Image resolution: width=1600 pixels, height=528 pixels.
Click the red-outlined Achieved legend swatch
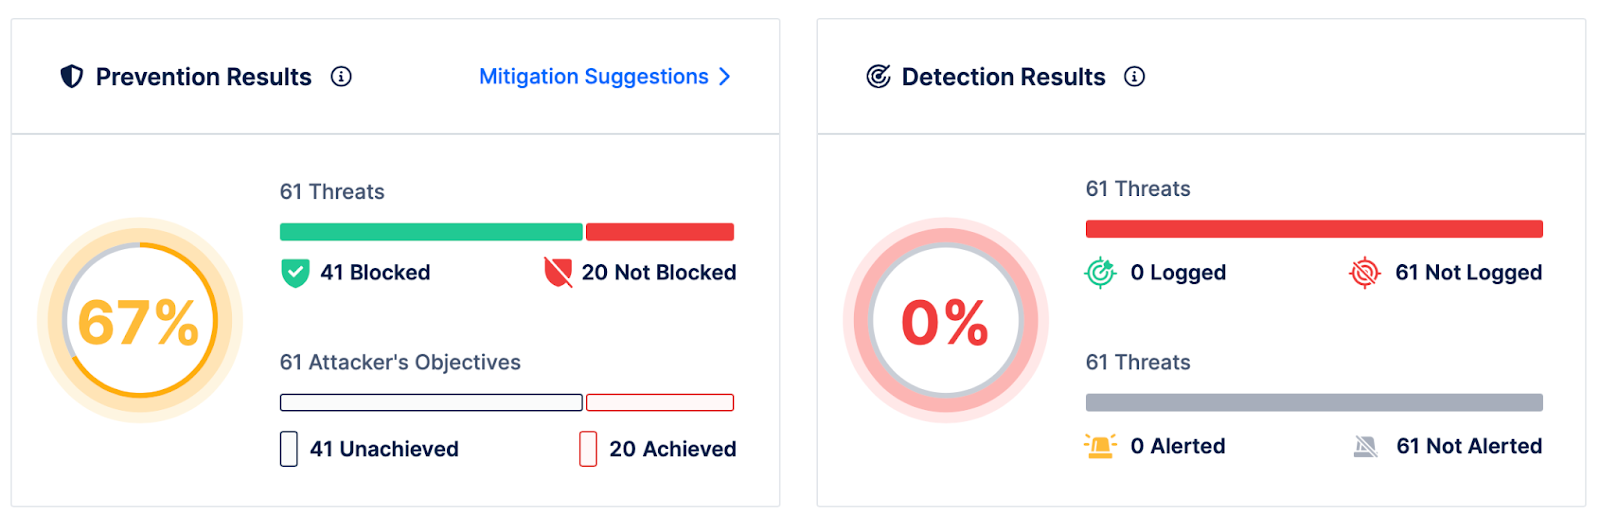588,449
